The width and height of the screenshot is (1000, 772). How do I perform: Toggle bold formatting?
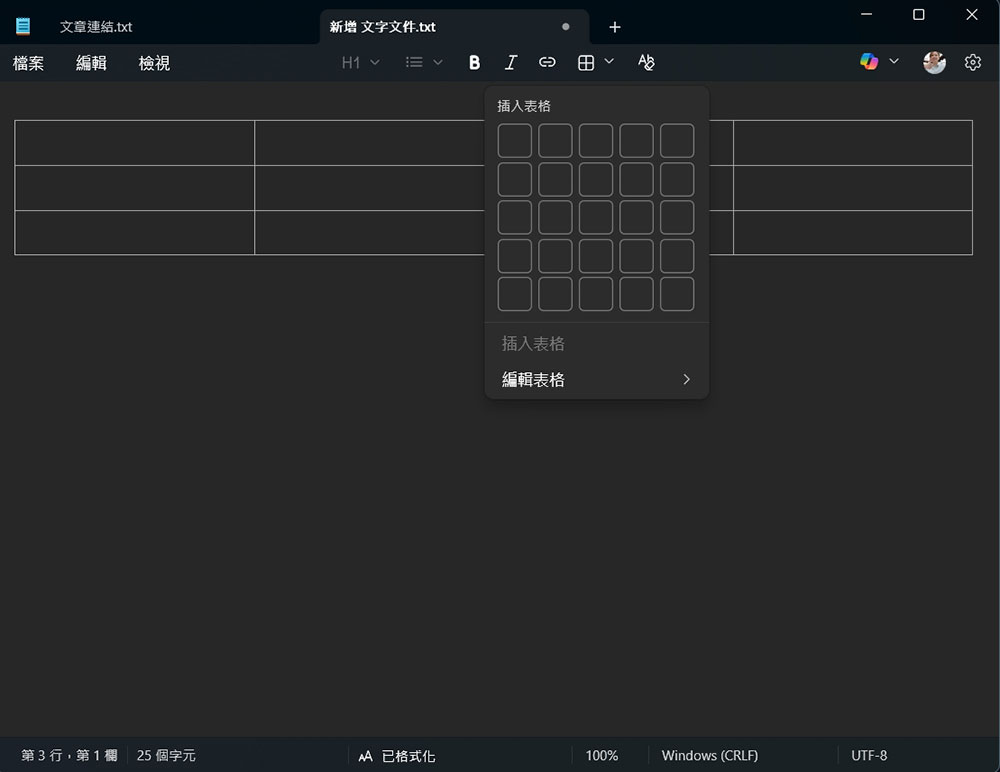pos(474,62)
